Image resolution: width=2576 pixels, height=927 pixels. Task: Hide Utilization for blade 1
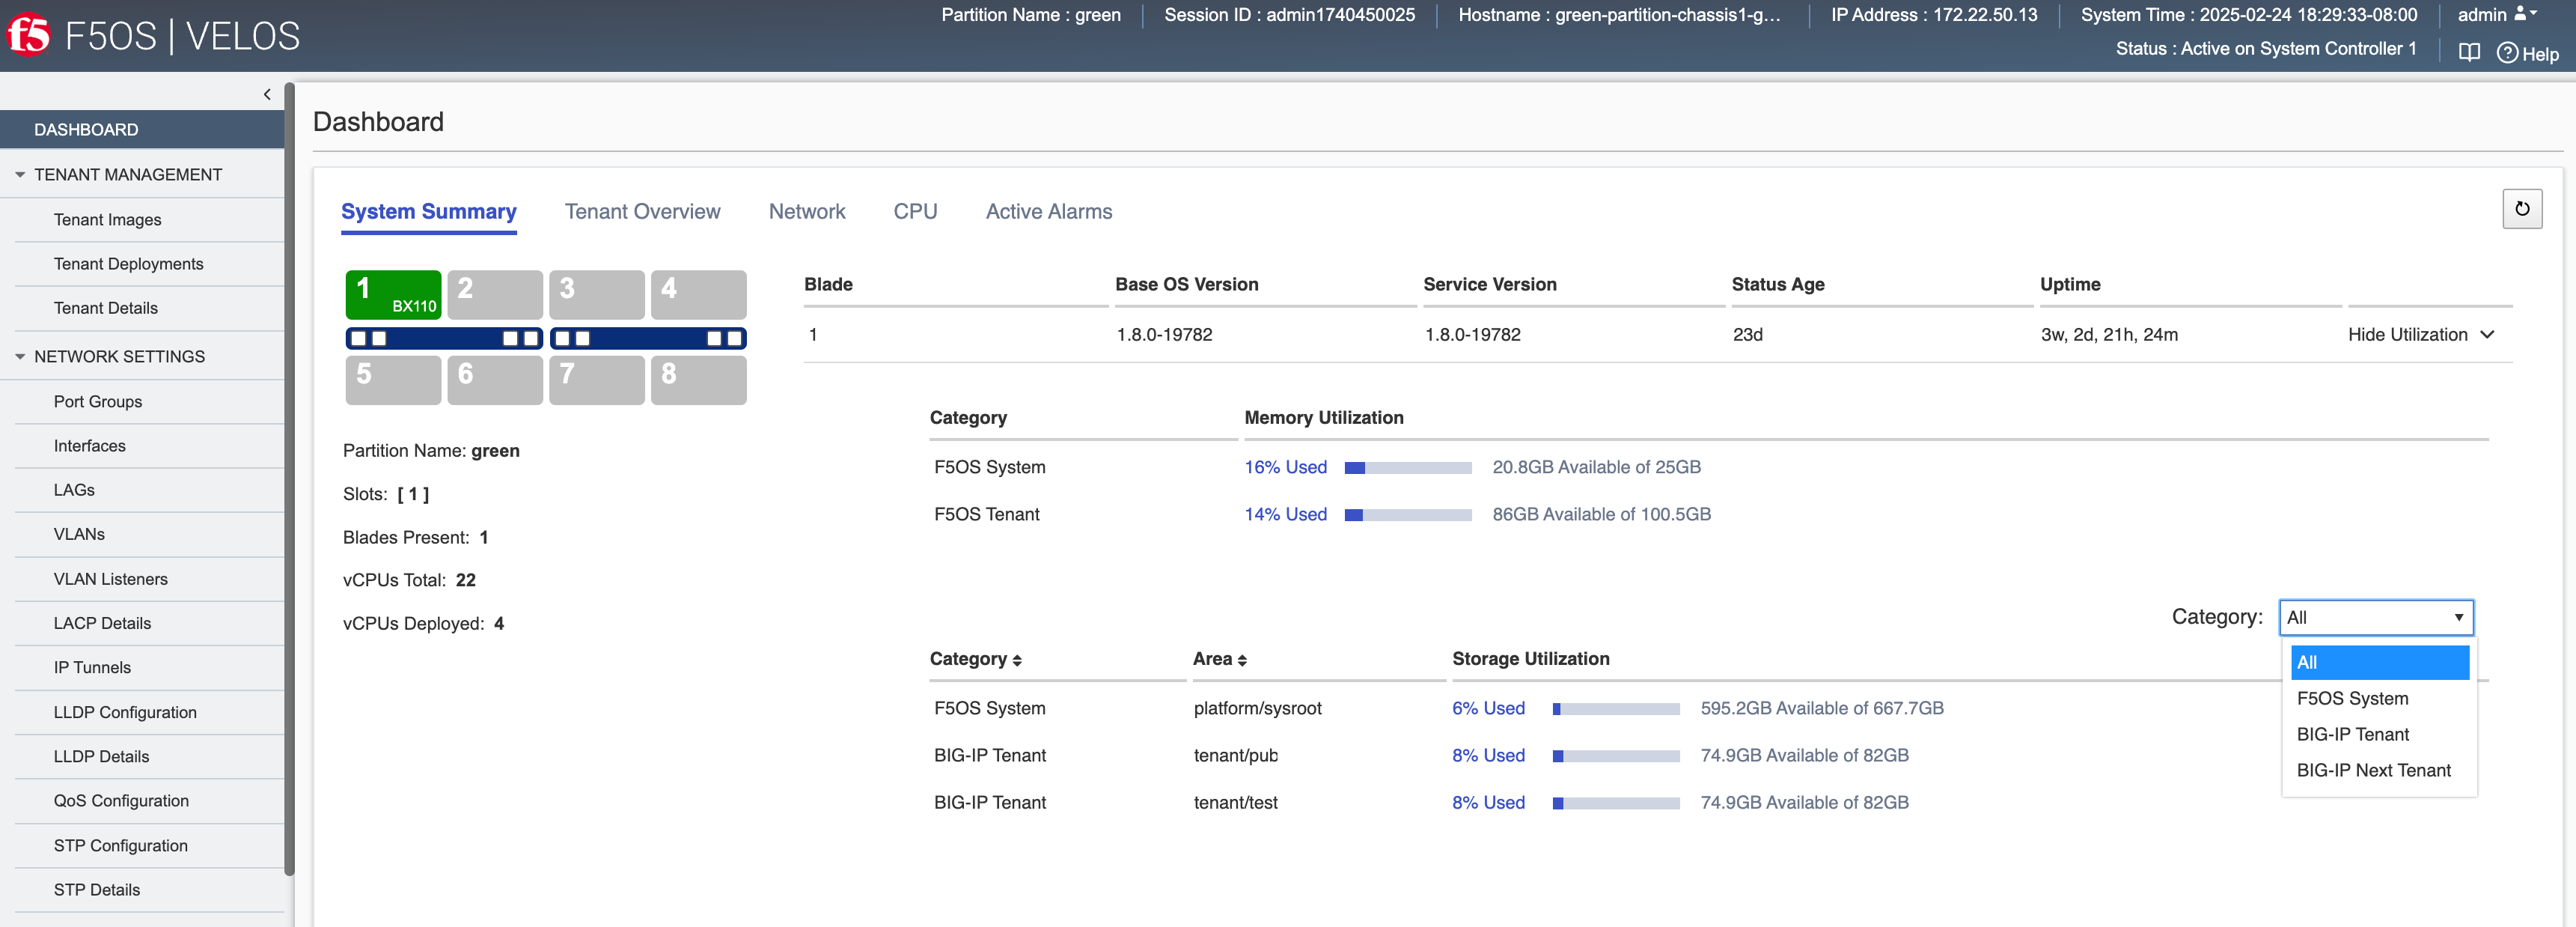point(2420,335)
